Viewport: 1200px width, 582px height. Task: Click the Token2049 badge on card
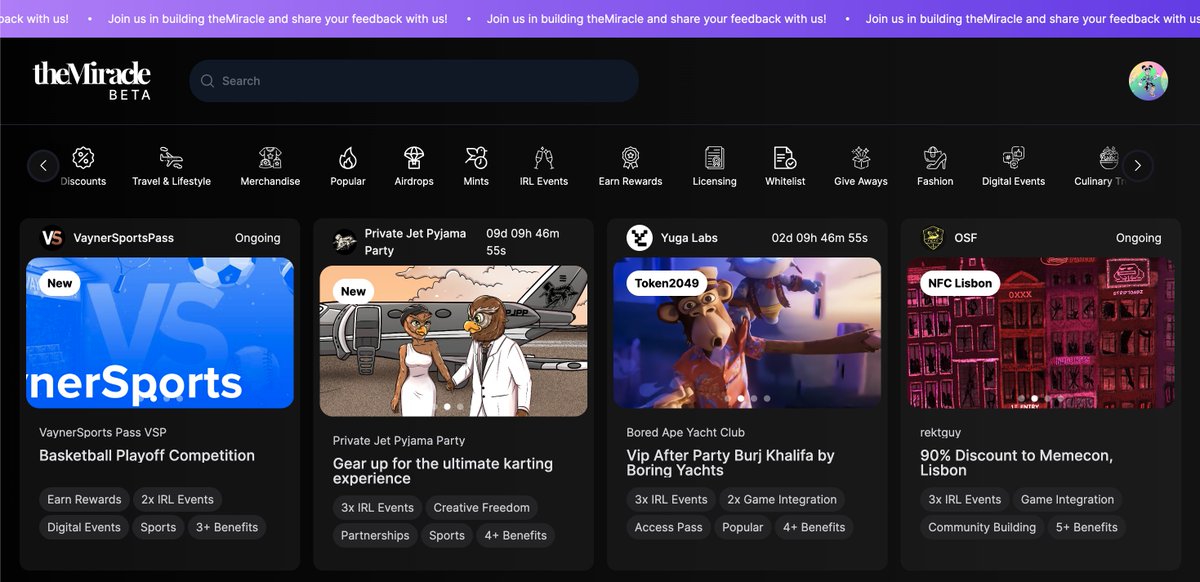(666, 283)
